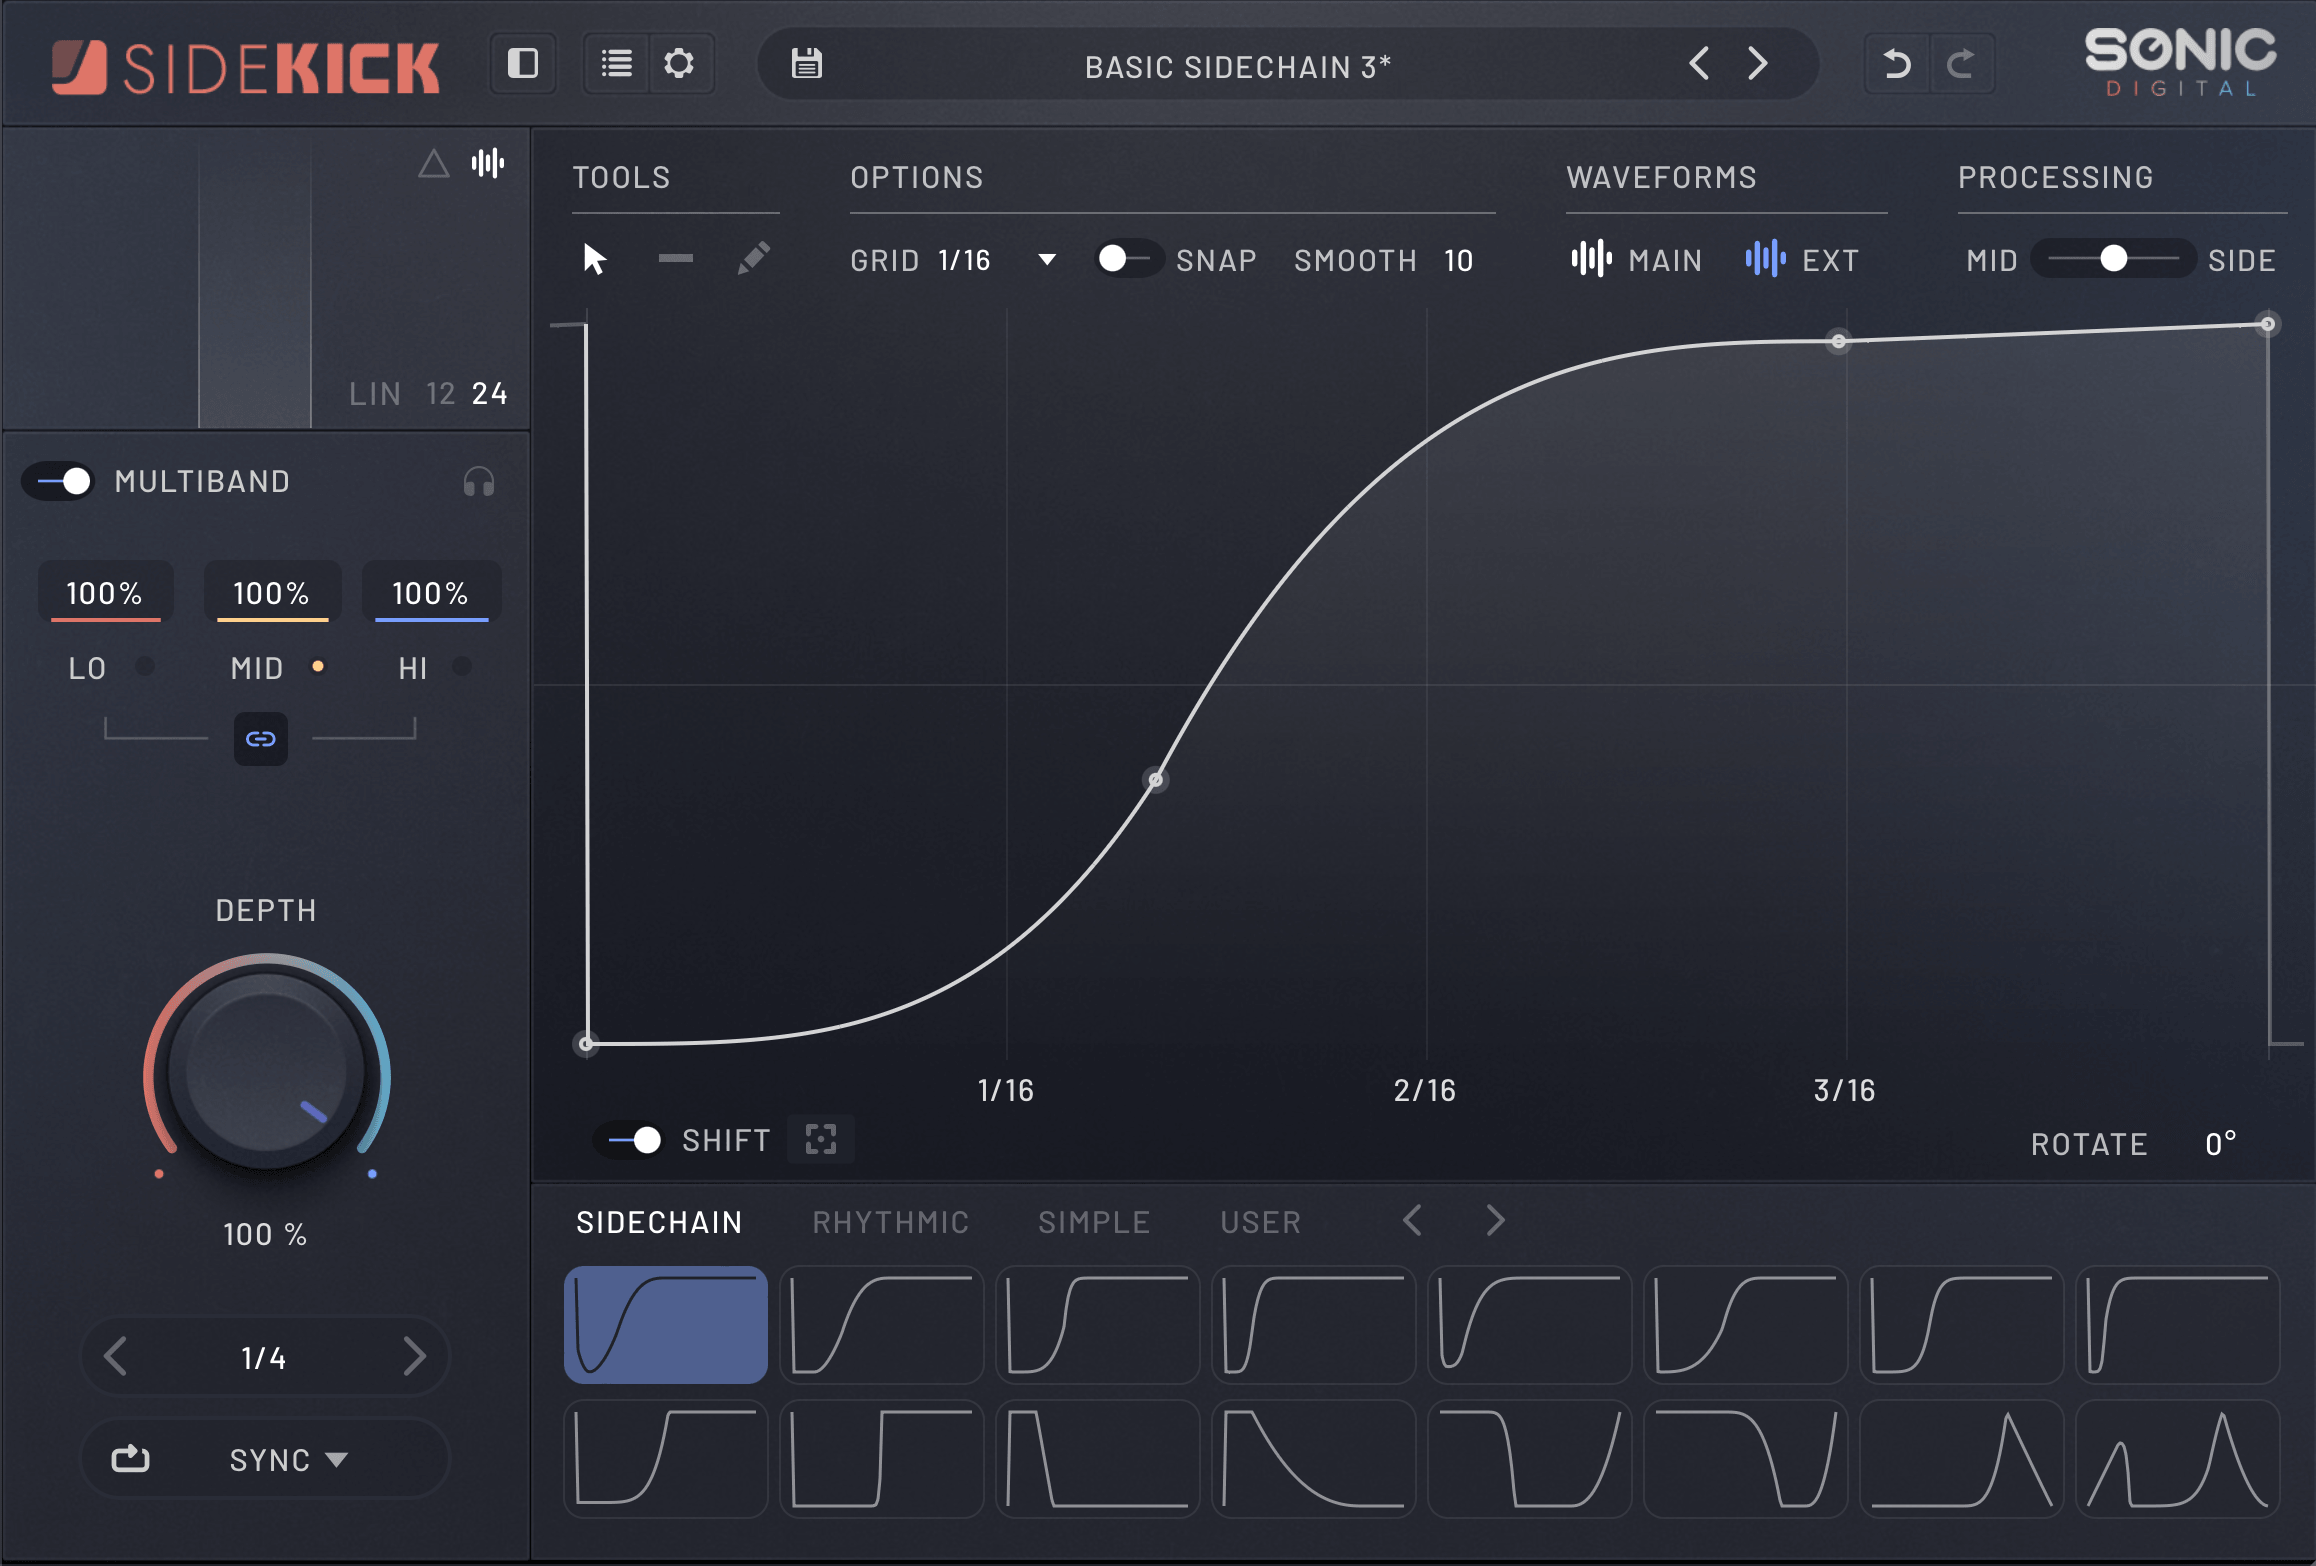
Task: Enable the headphones solo listen icon
Action: [479, 482]
